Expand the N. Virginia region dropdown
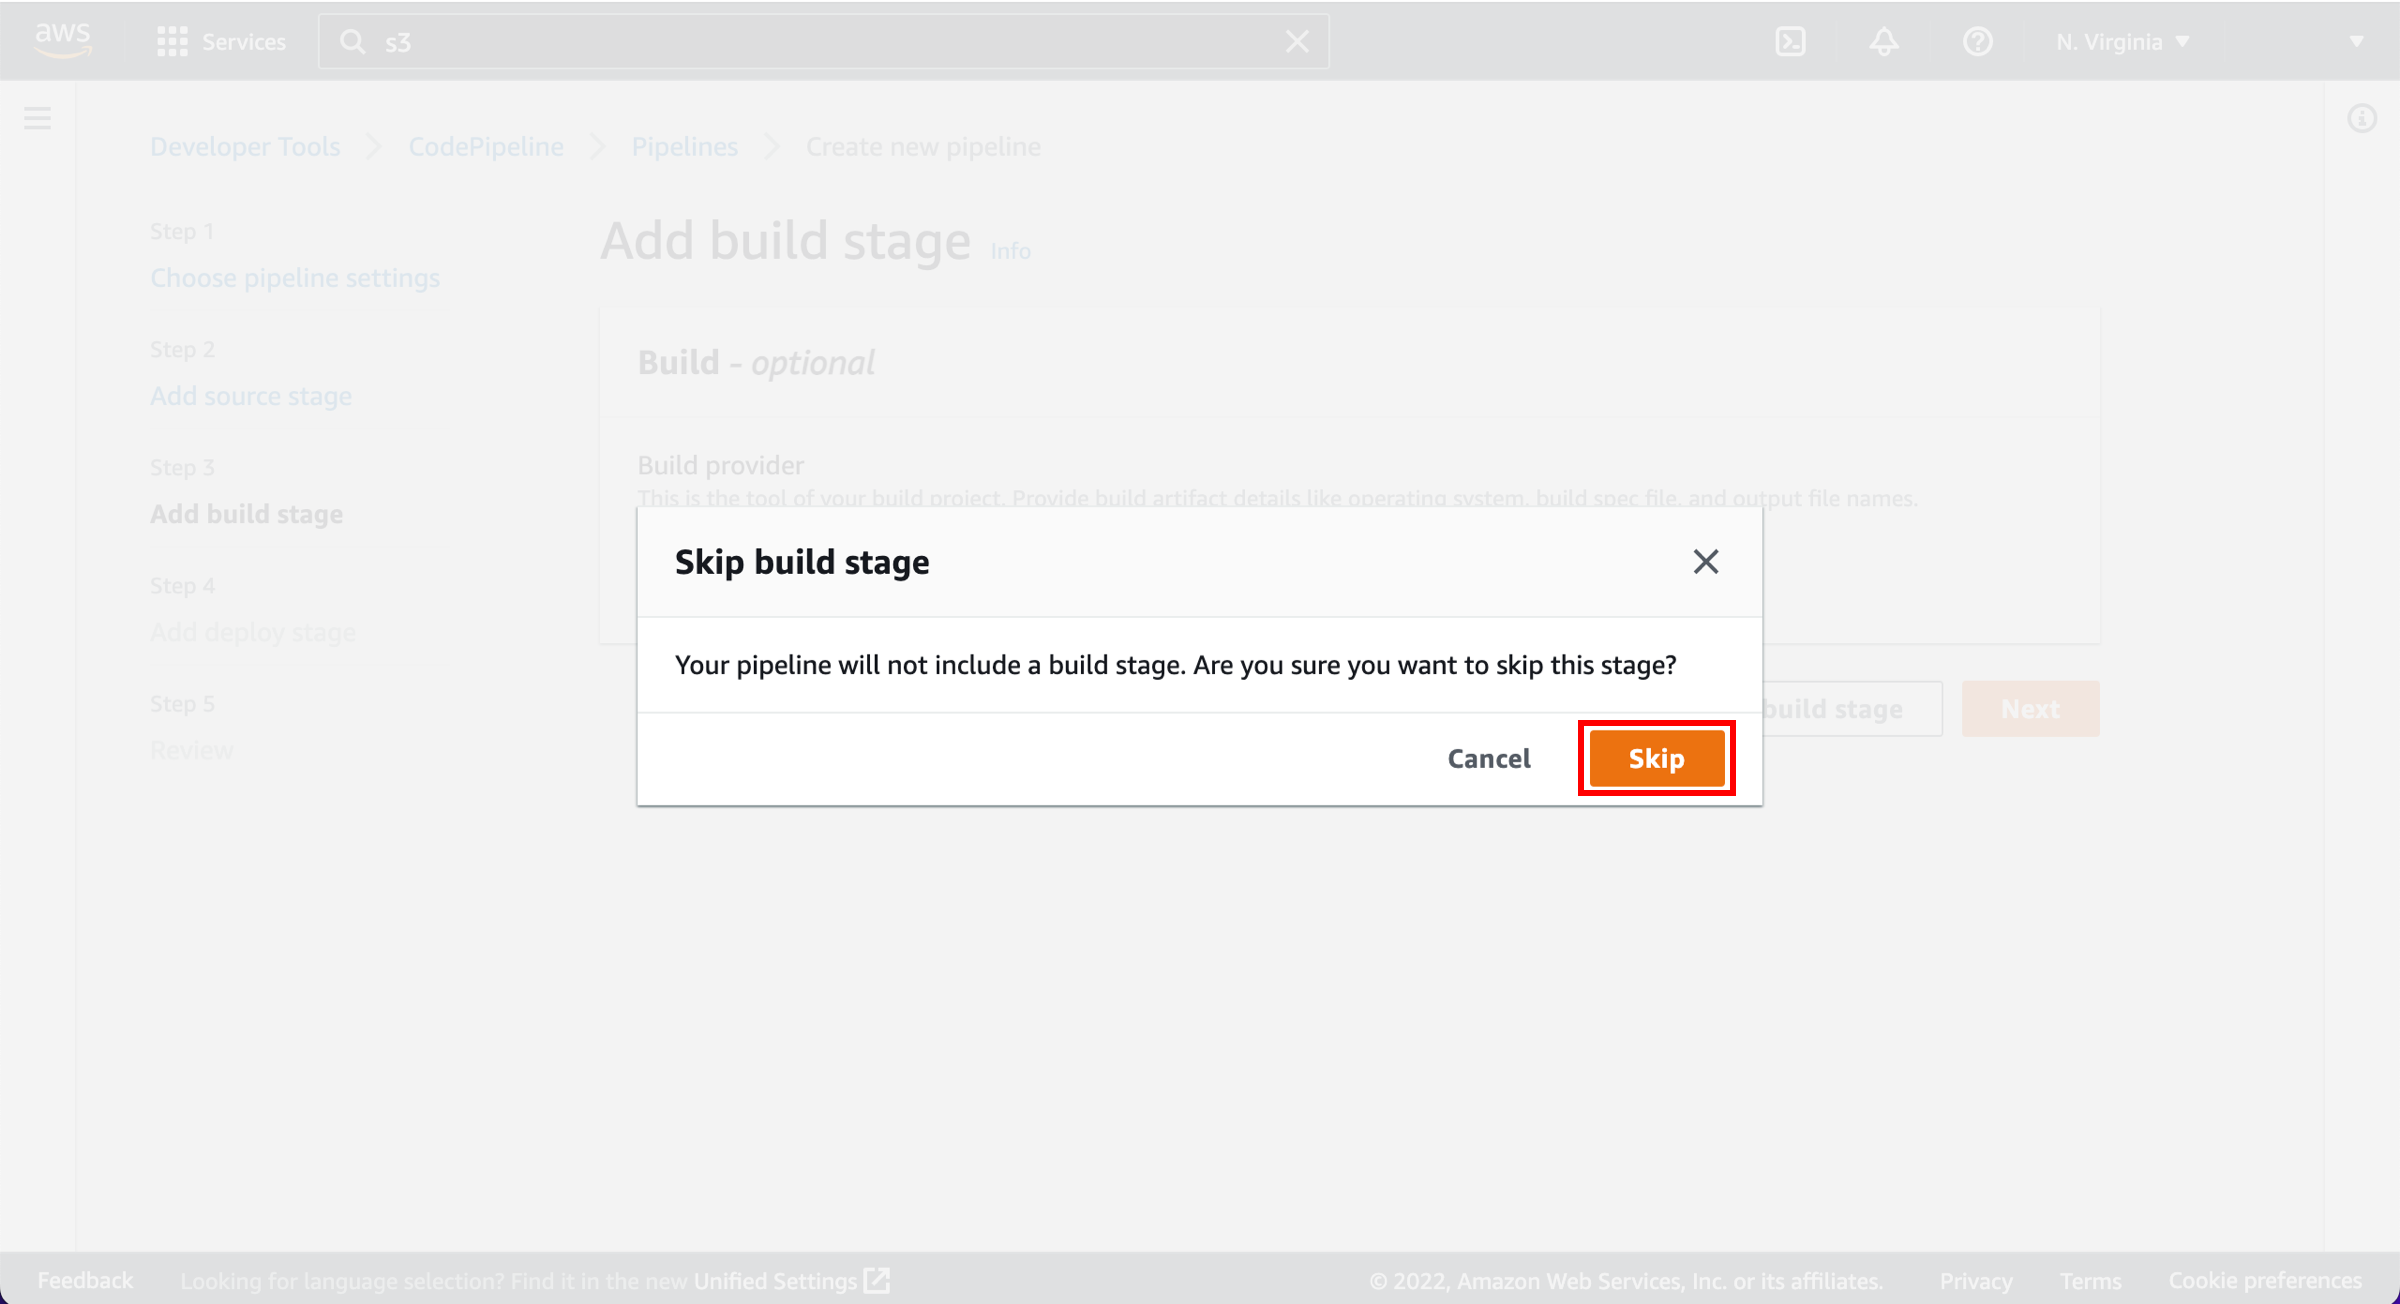This screenshot has height=1304, width=2400. point(2123,42)
